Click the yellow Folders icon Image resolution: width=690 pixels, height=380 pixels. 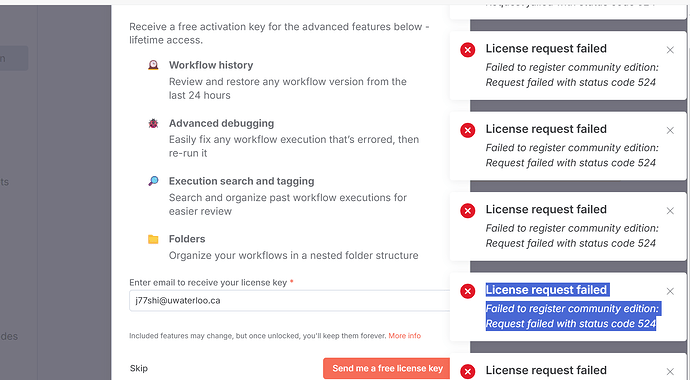(153, 239)
